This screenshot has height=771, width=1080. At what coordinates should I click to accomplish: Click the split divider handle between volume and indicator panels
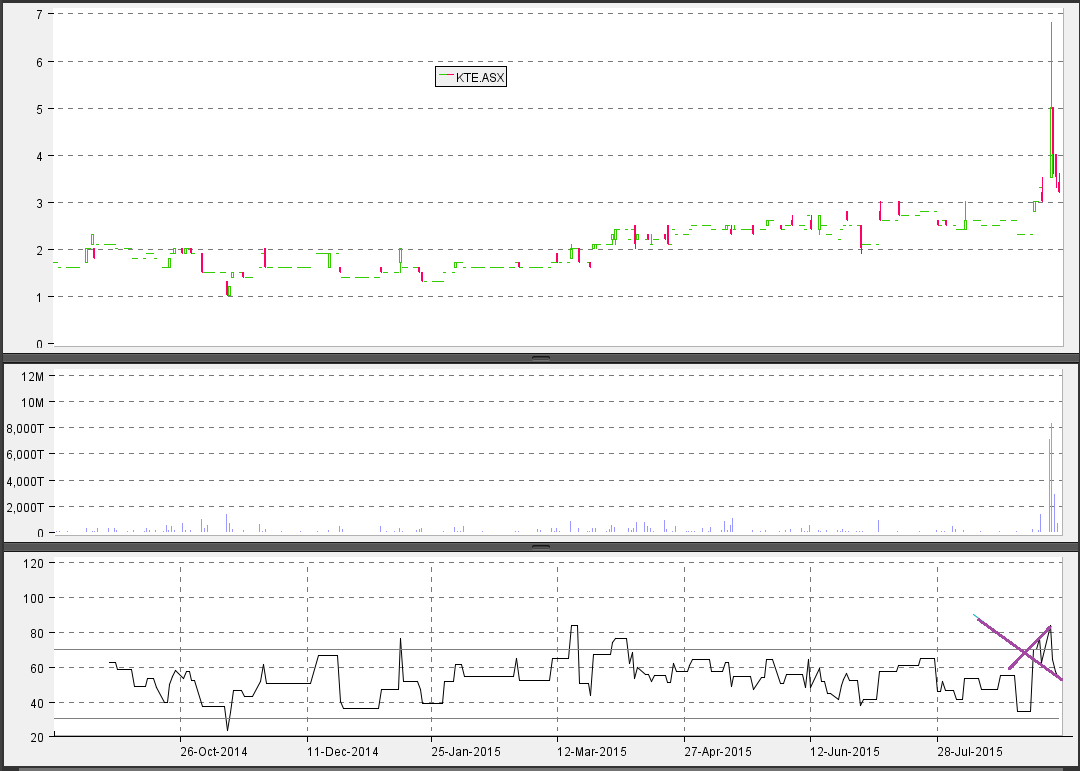coord(541,547)
